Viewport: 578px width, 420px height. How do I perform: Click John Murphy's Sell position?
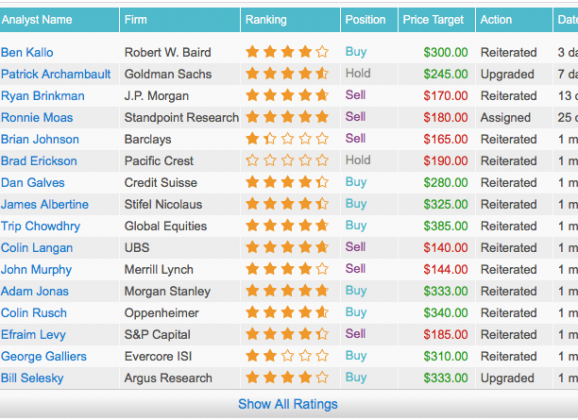tap(355, 269)
